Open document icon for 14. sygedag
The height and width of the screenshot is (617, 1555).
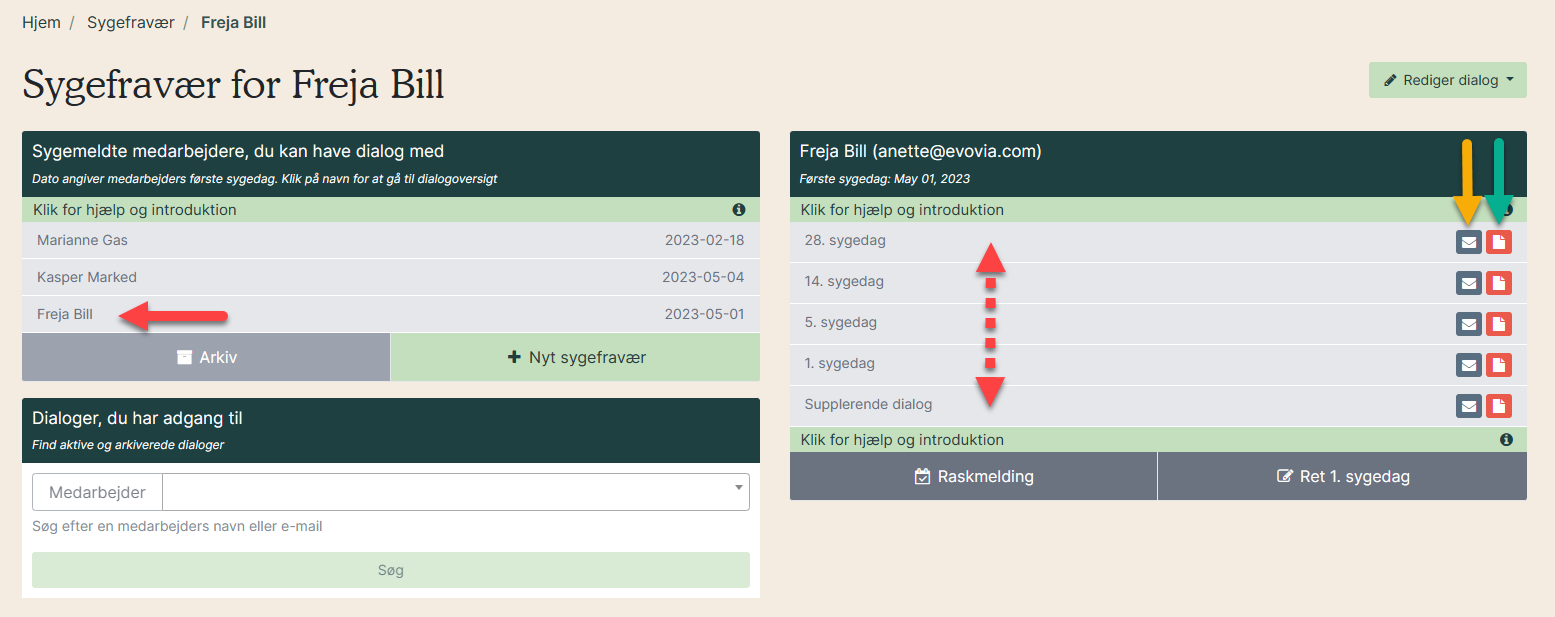1498,283
